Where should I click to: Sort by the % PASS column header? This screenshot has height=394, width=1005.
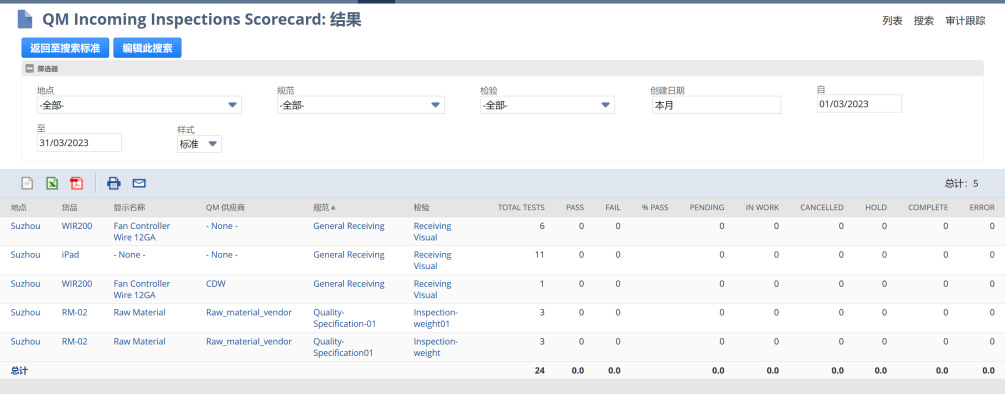pyautogui.click(x=654, y=208)
